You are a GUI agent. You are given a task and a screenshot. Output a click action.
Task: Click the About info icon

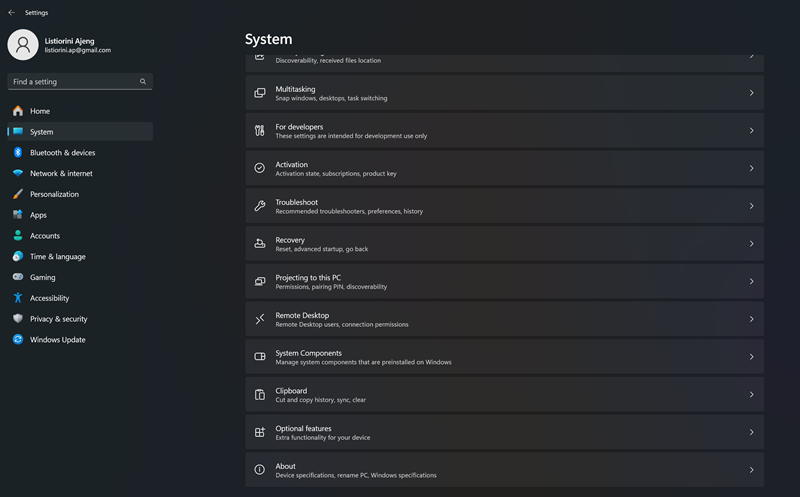click(260, 470)
